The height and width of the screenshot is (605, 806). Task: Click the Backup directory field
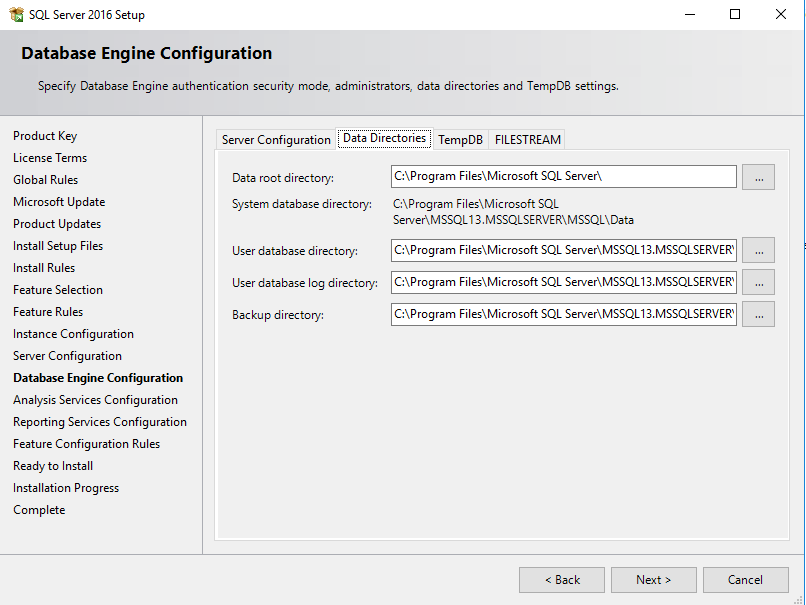563,314
